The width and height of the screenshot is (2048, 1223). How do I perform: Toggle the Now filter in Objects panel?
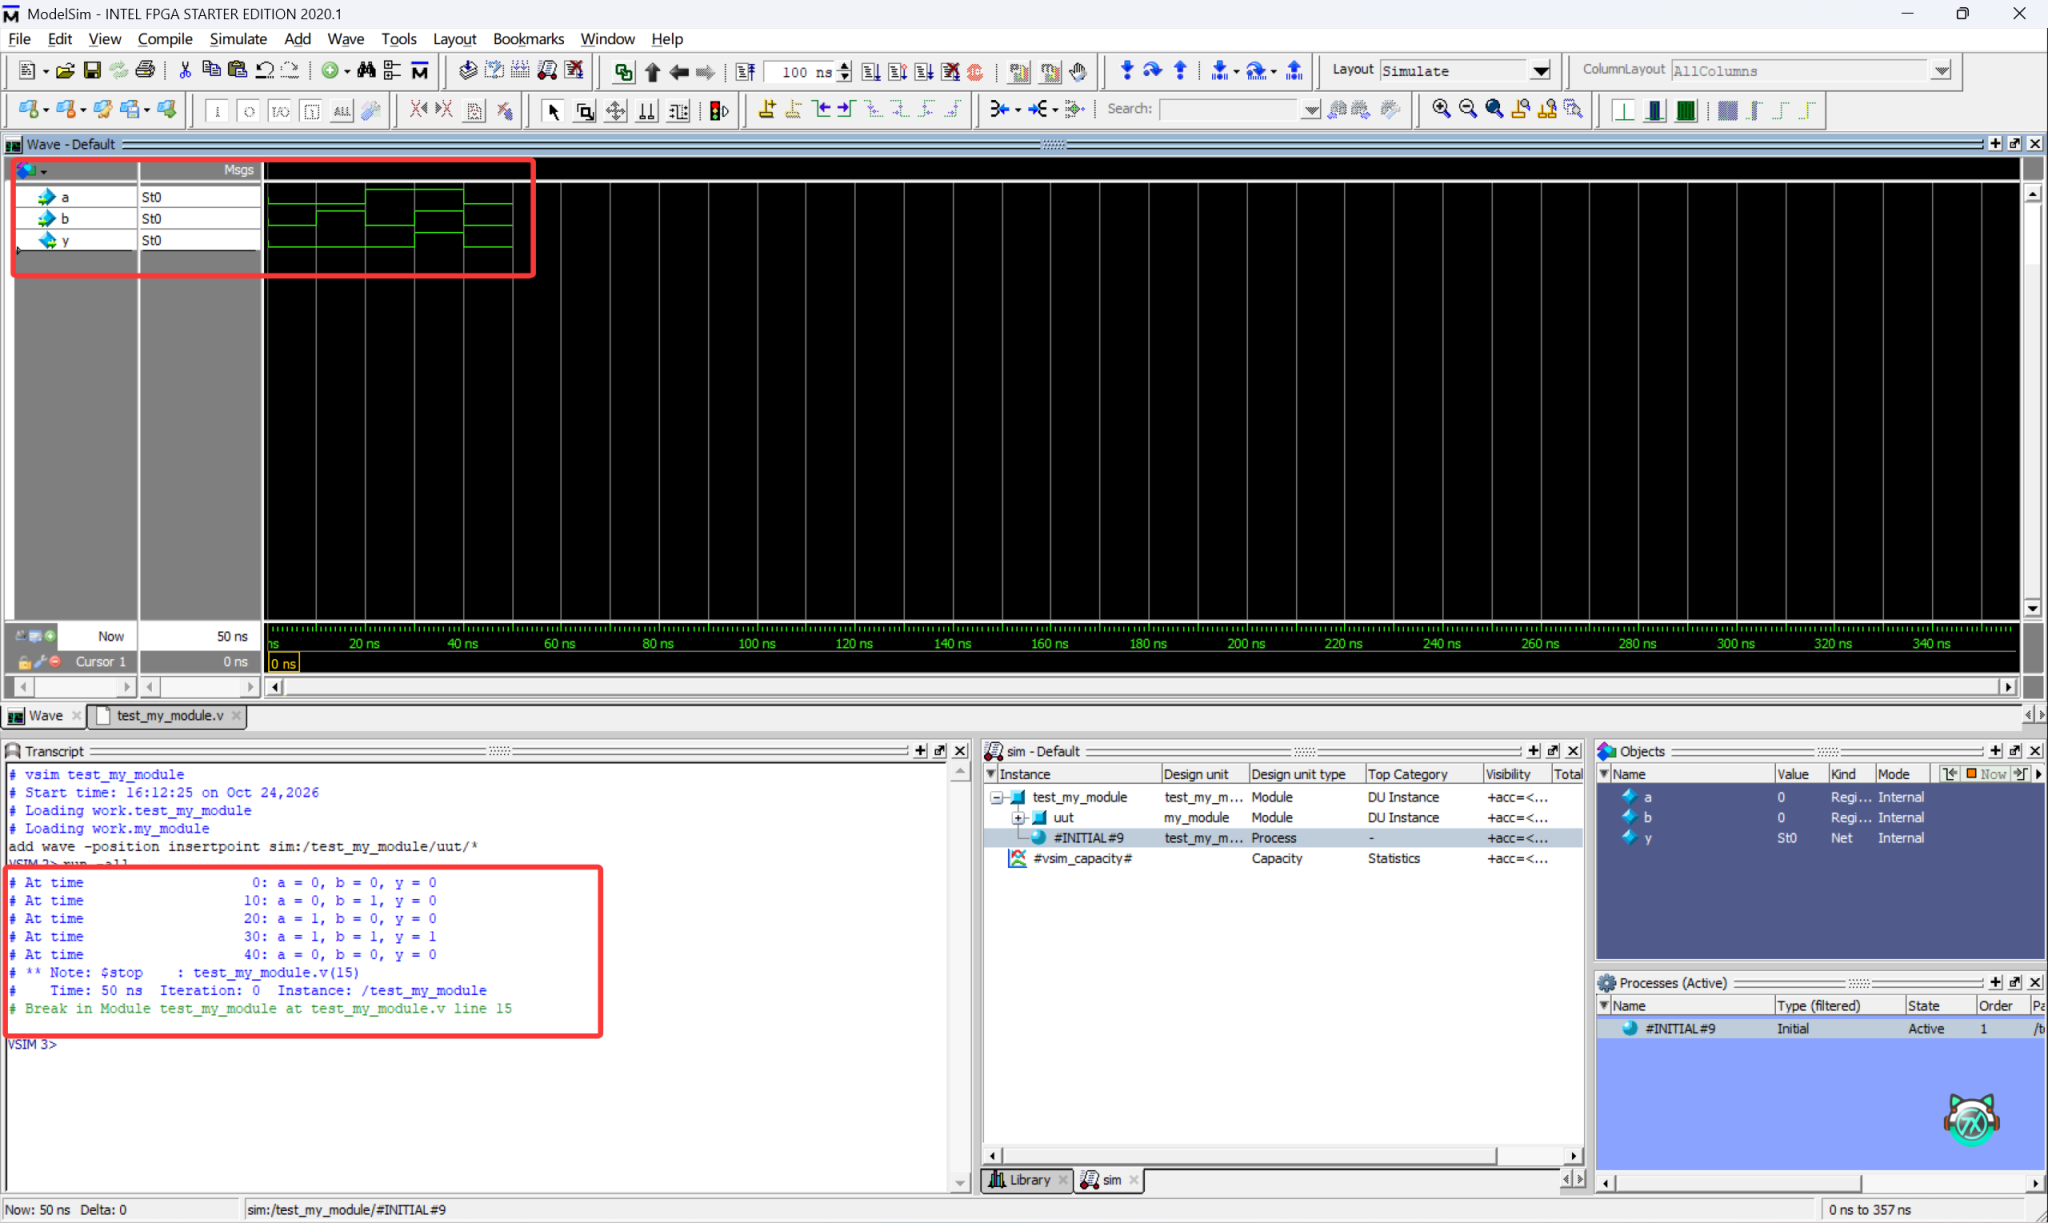coord(1987,774)
